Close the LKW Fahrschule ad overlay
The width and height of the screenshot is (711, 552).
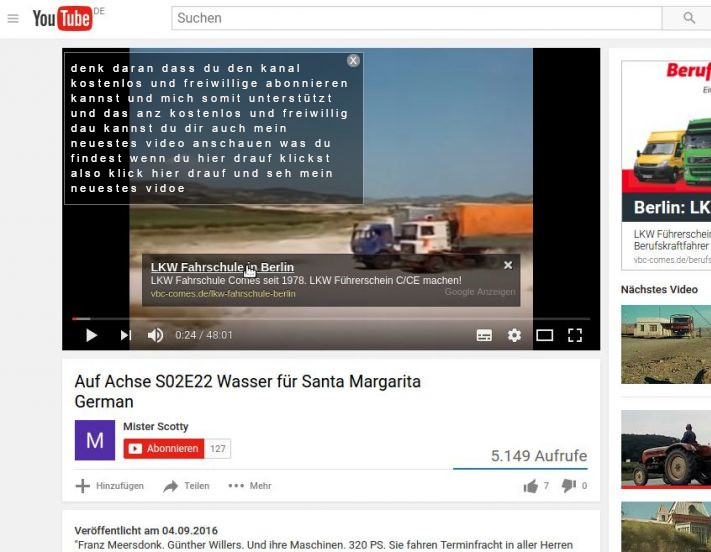point(508,265)
